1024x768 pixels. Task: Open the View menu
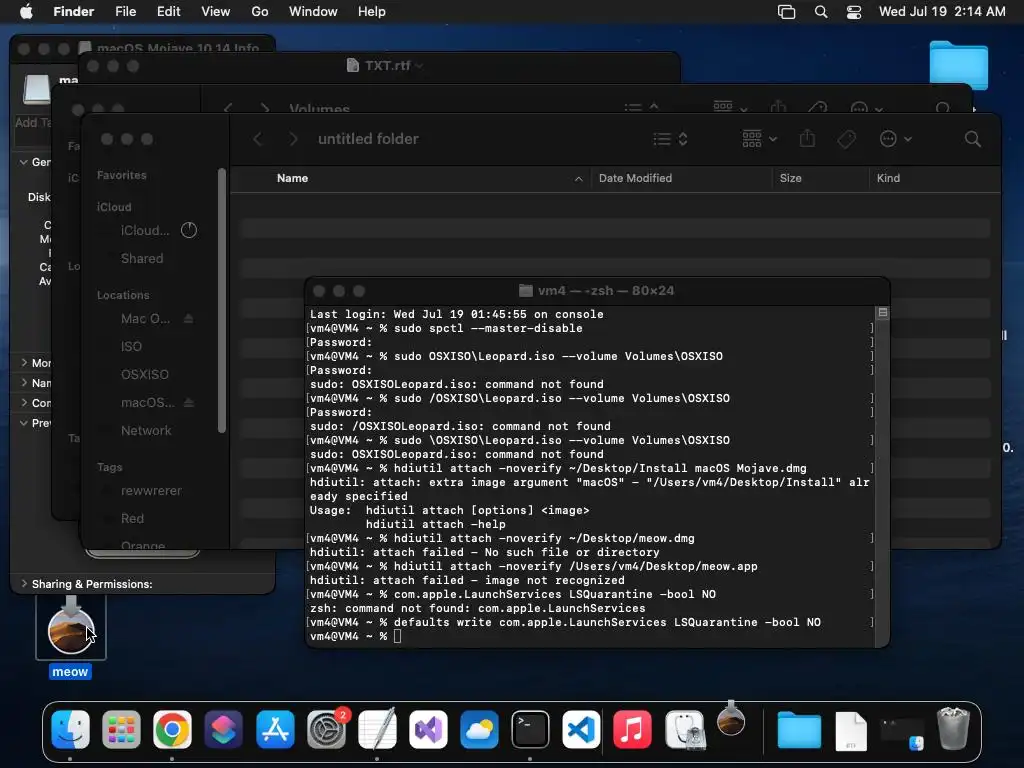coord(216,11)
